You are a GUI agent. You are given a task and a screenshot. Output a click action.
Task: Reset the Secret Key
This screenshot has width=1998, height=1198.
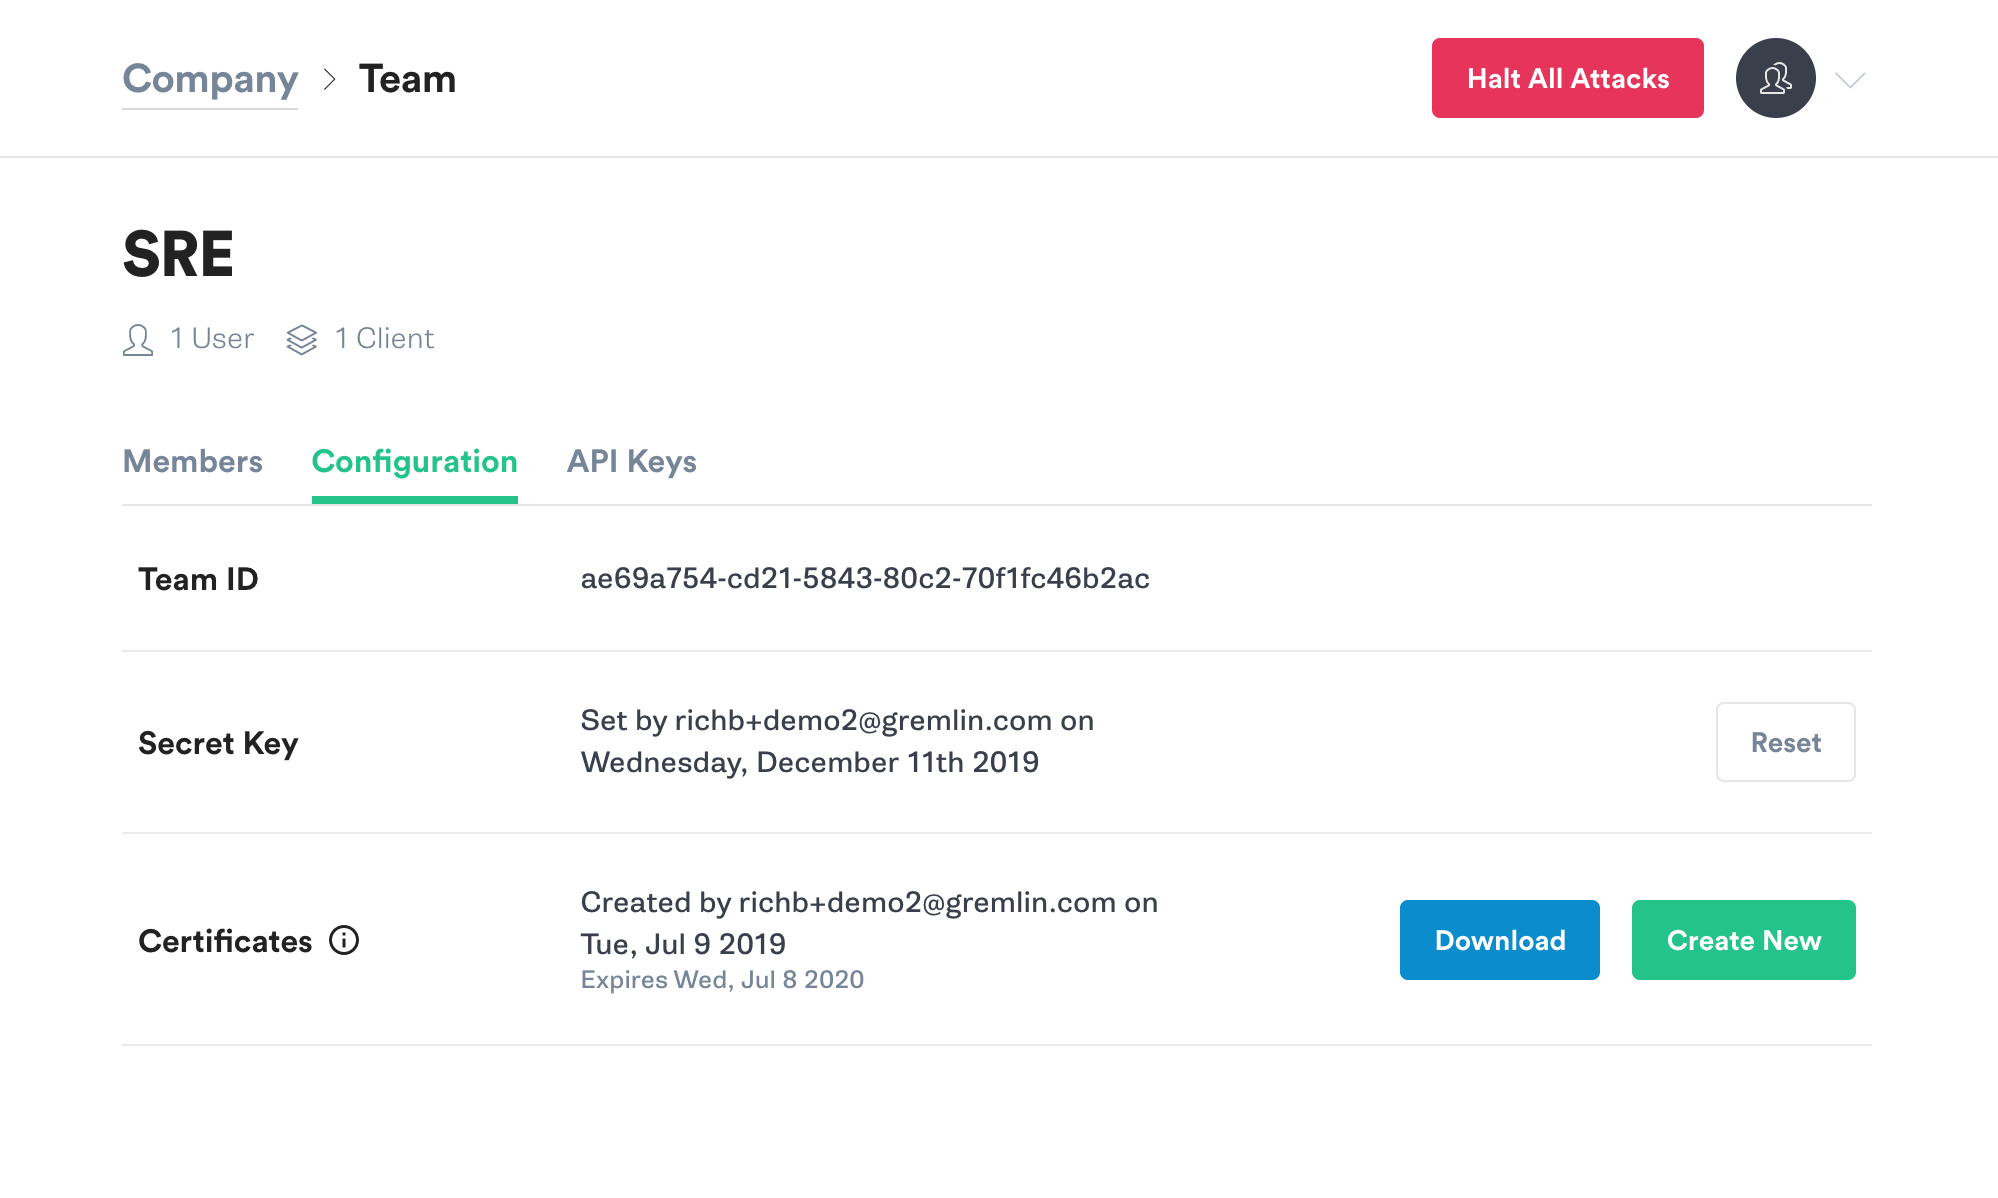(x=1786, y=742)
